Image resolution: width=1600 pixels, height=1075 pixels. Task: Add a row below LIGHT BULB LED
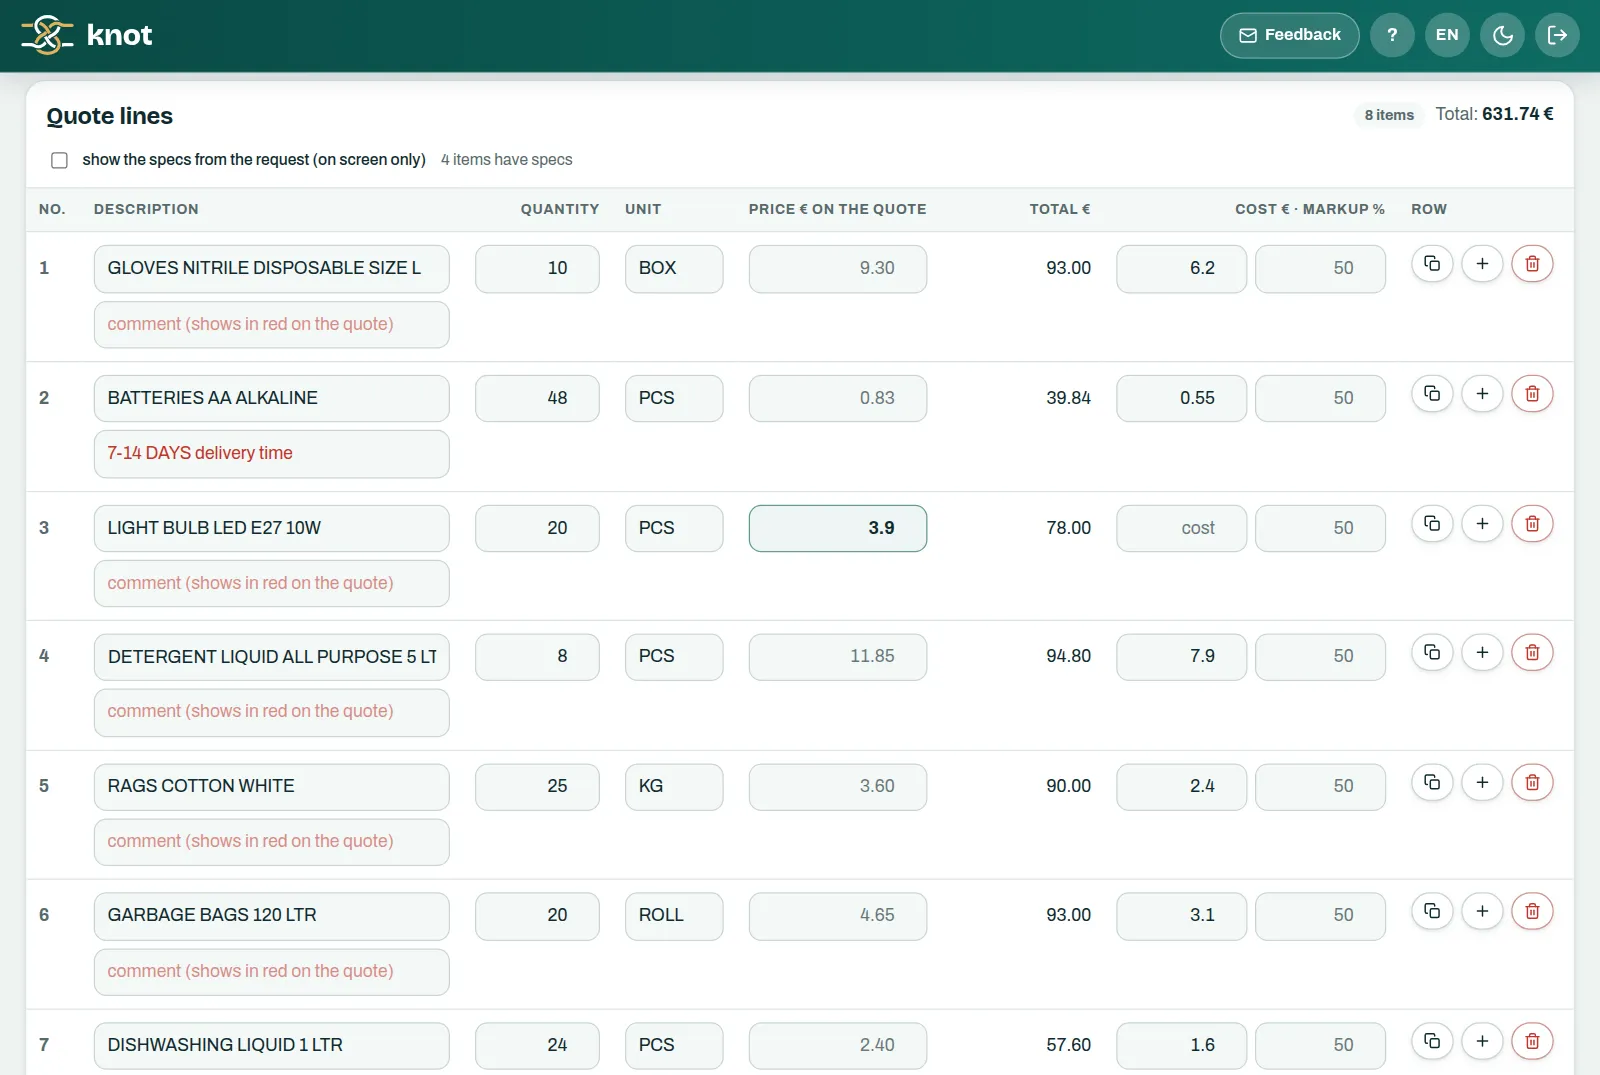(1482, 524)
